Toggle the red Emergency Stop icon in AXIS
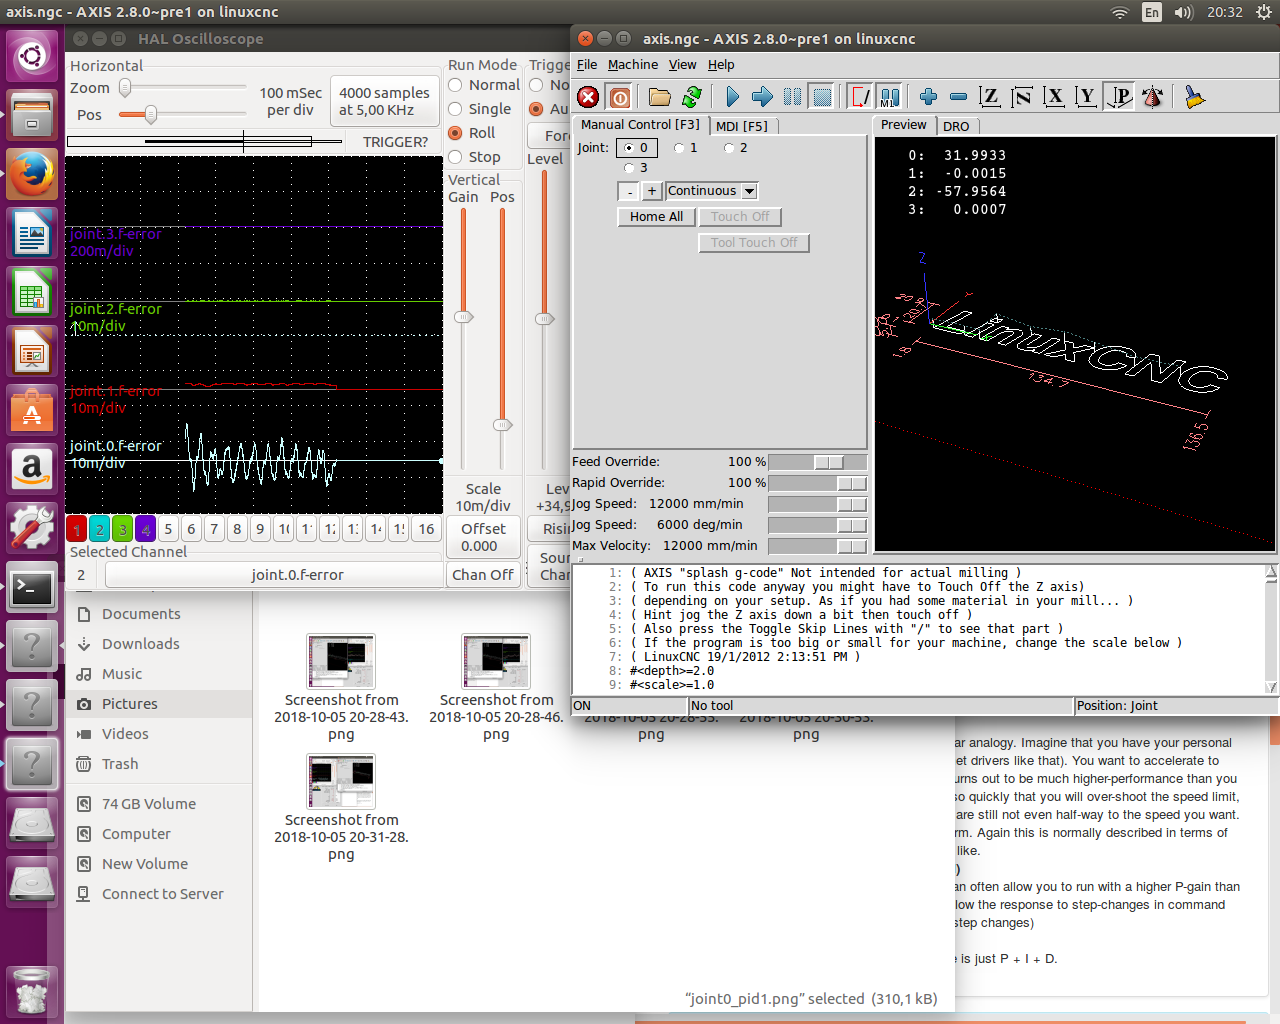 [x=588, y=97]
